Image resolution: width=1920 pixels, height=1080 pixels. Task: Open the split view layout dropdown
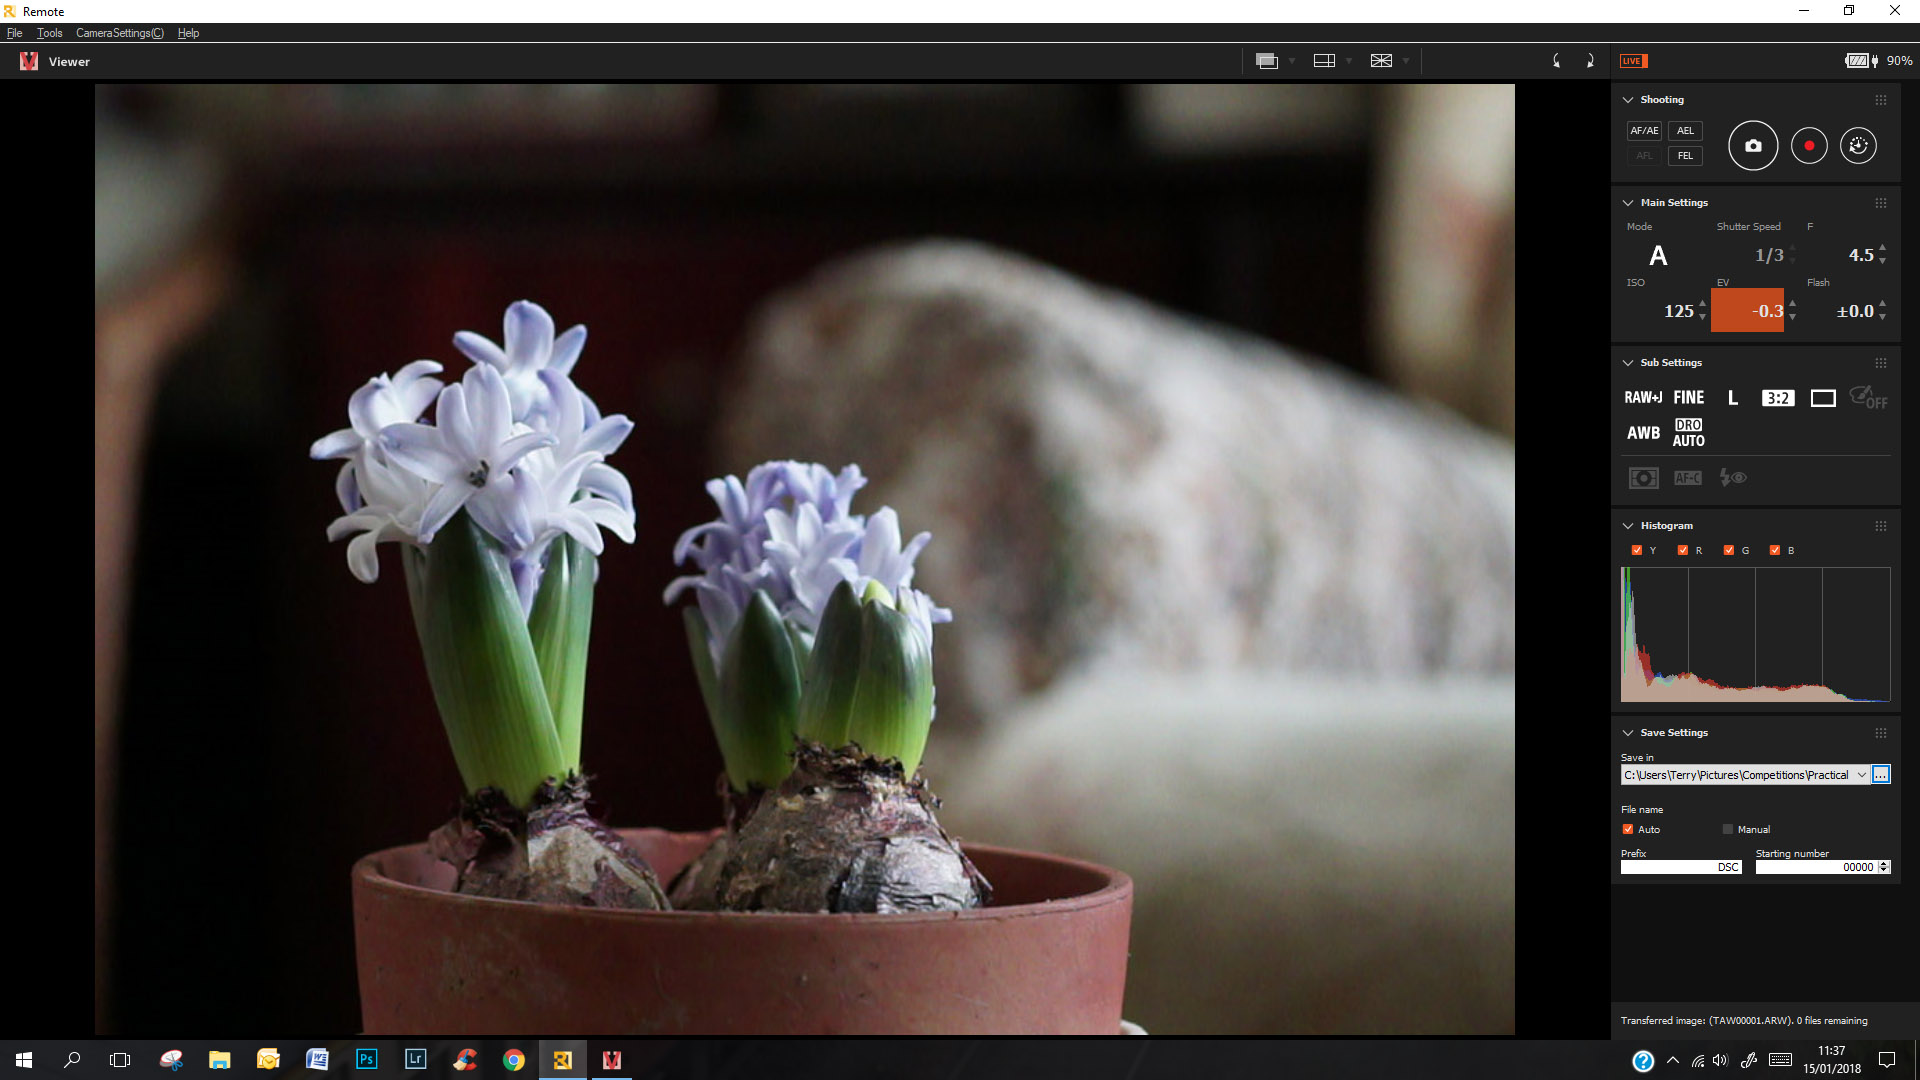1348,61
